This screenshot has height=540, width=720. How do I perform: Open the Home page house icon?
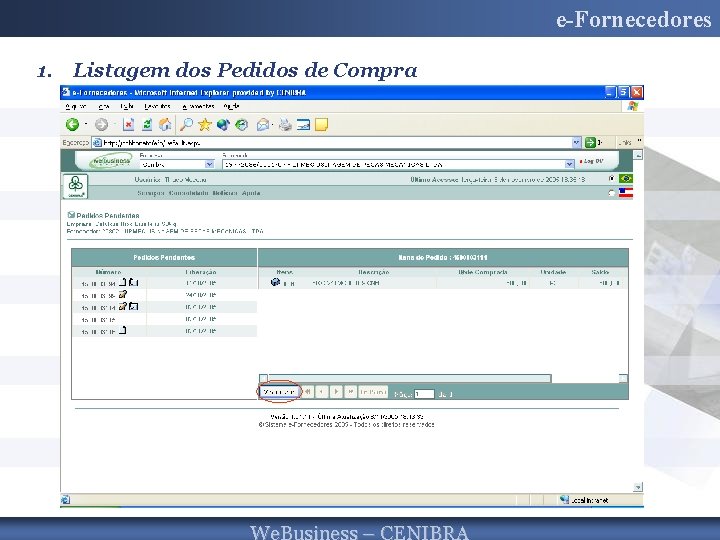[165, 124]
